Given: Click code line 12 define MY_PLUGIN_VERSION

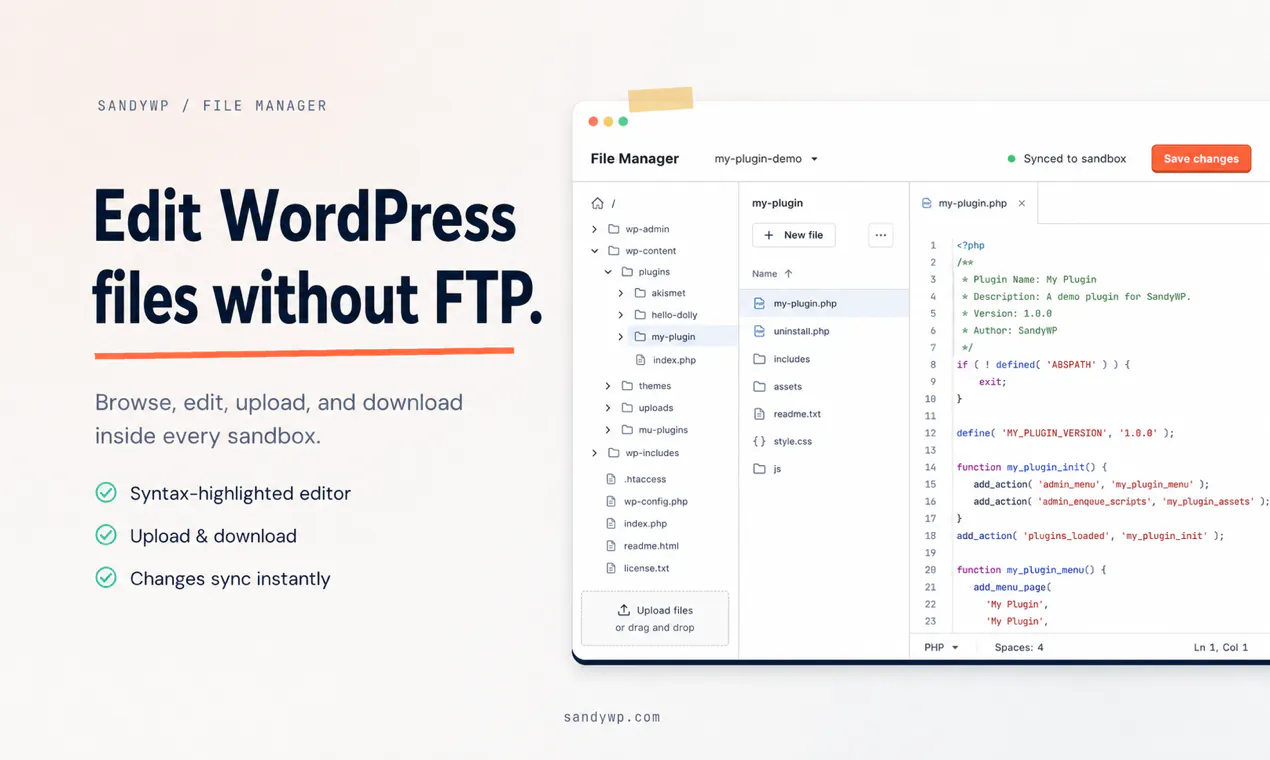Looking at the screenshot, I should click(x=1065, y=433).
